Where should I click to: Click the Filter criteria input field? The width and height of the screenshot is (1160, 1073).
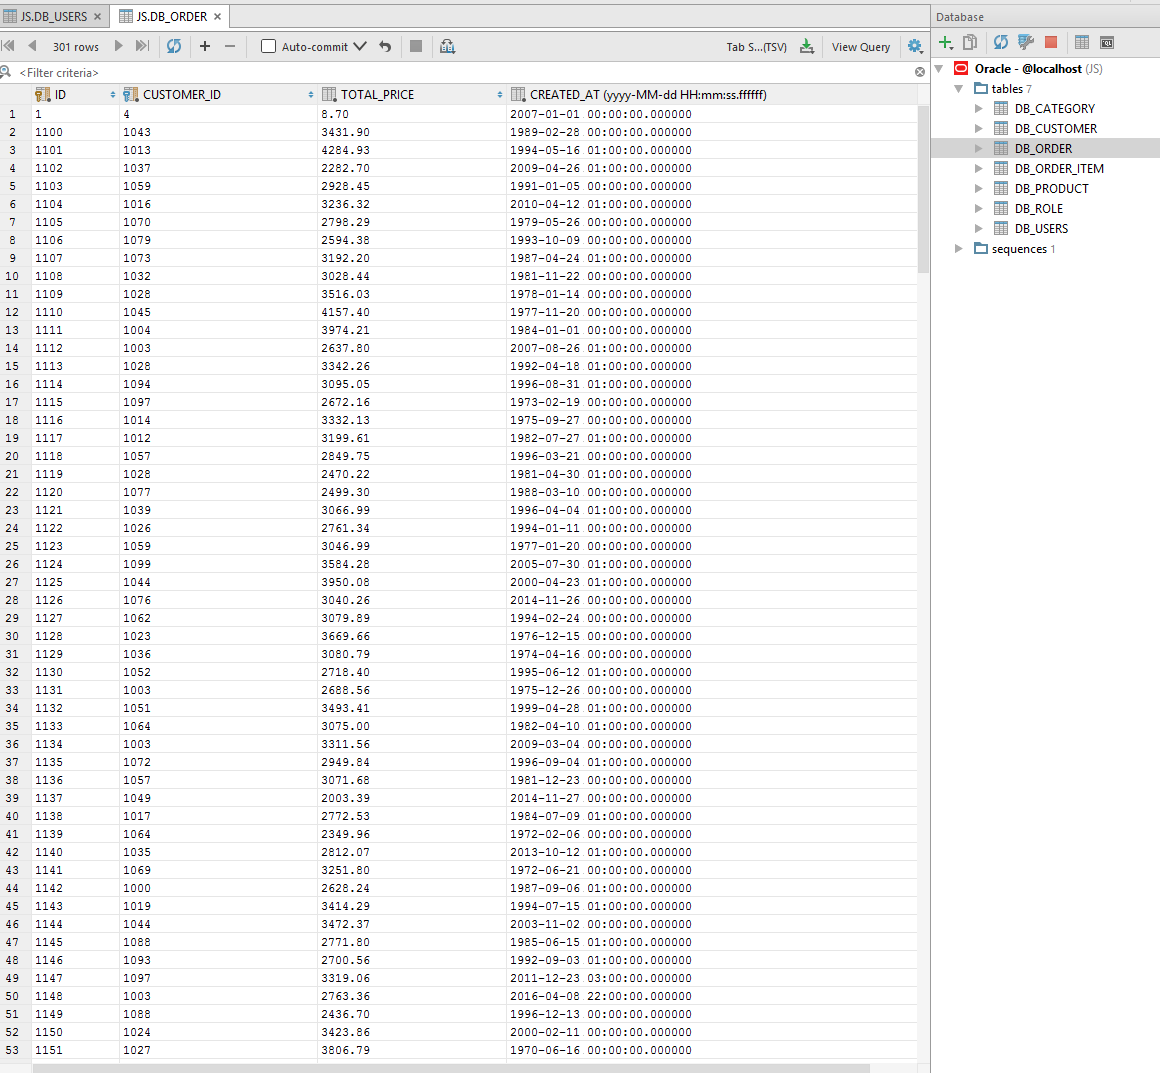[x=466, y=72]
